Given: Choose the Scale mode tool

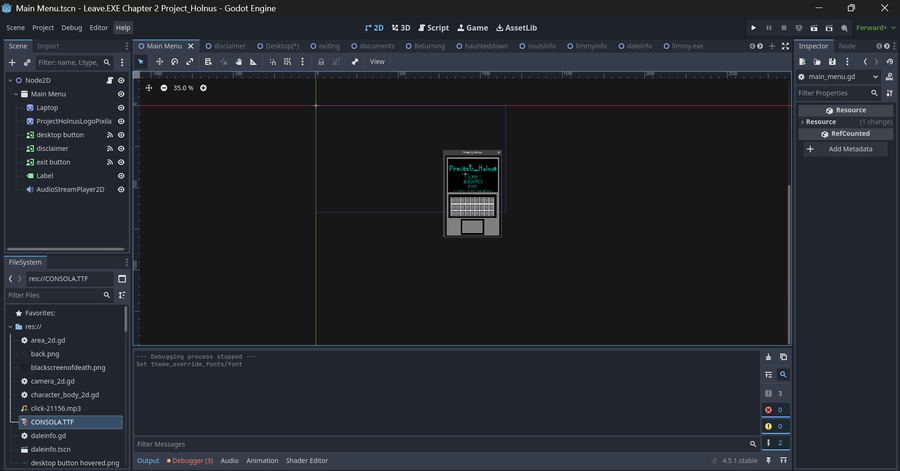Looking at the screenshot, I should 190,62.
